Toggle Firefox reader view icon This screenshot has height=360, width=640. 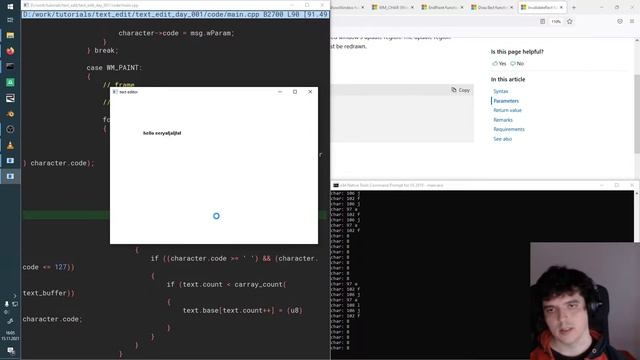click(542, 21)
